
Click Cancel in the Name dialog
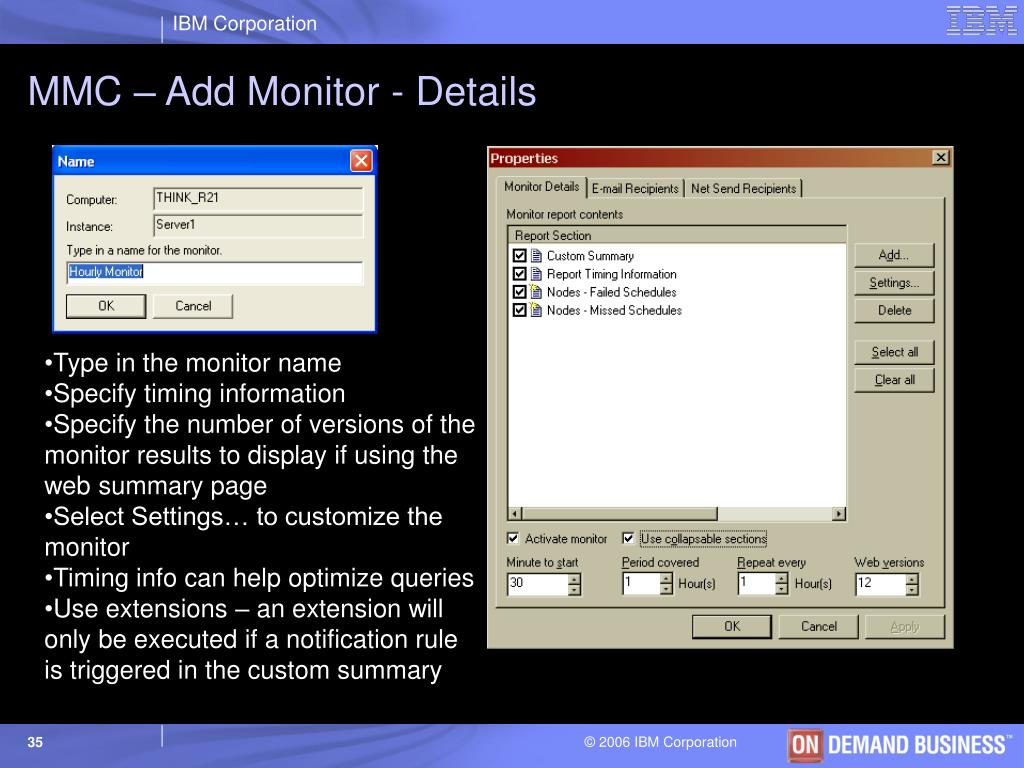193,306
